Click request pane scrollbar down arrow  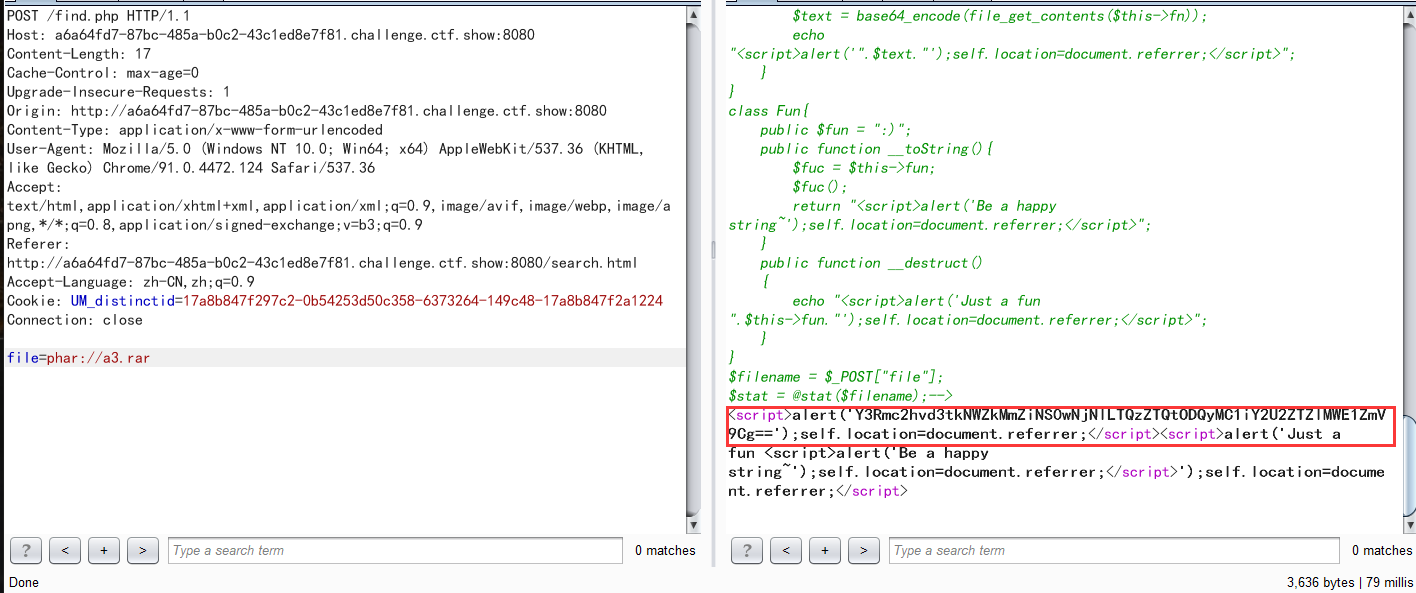(x=695, y=525)
